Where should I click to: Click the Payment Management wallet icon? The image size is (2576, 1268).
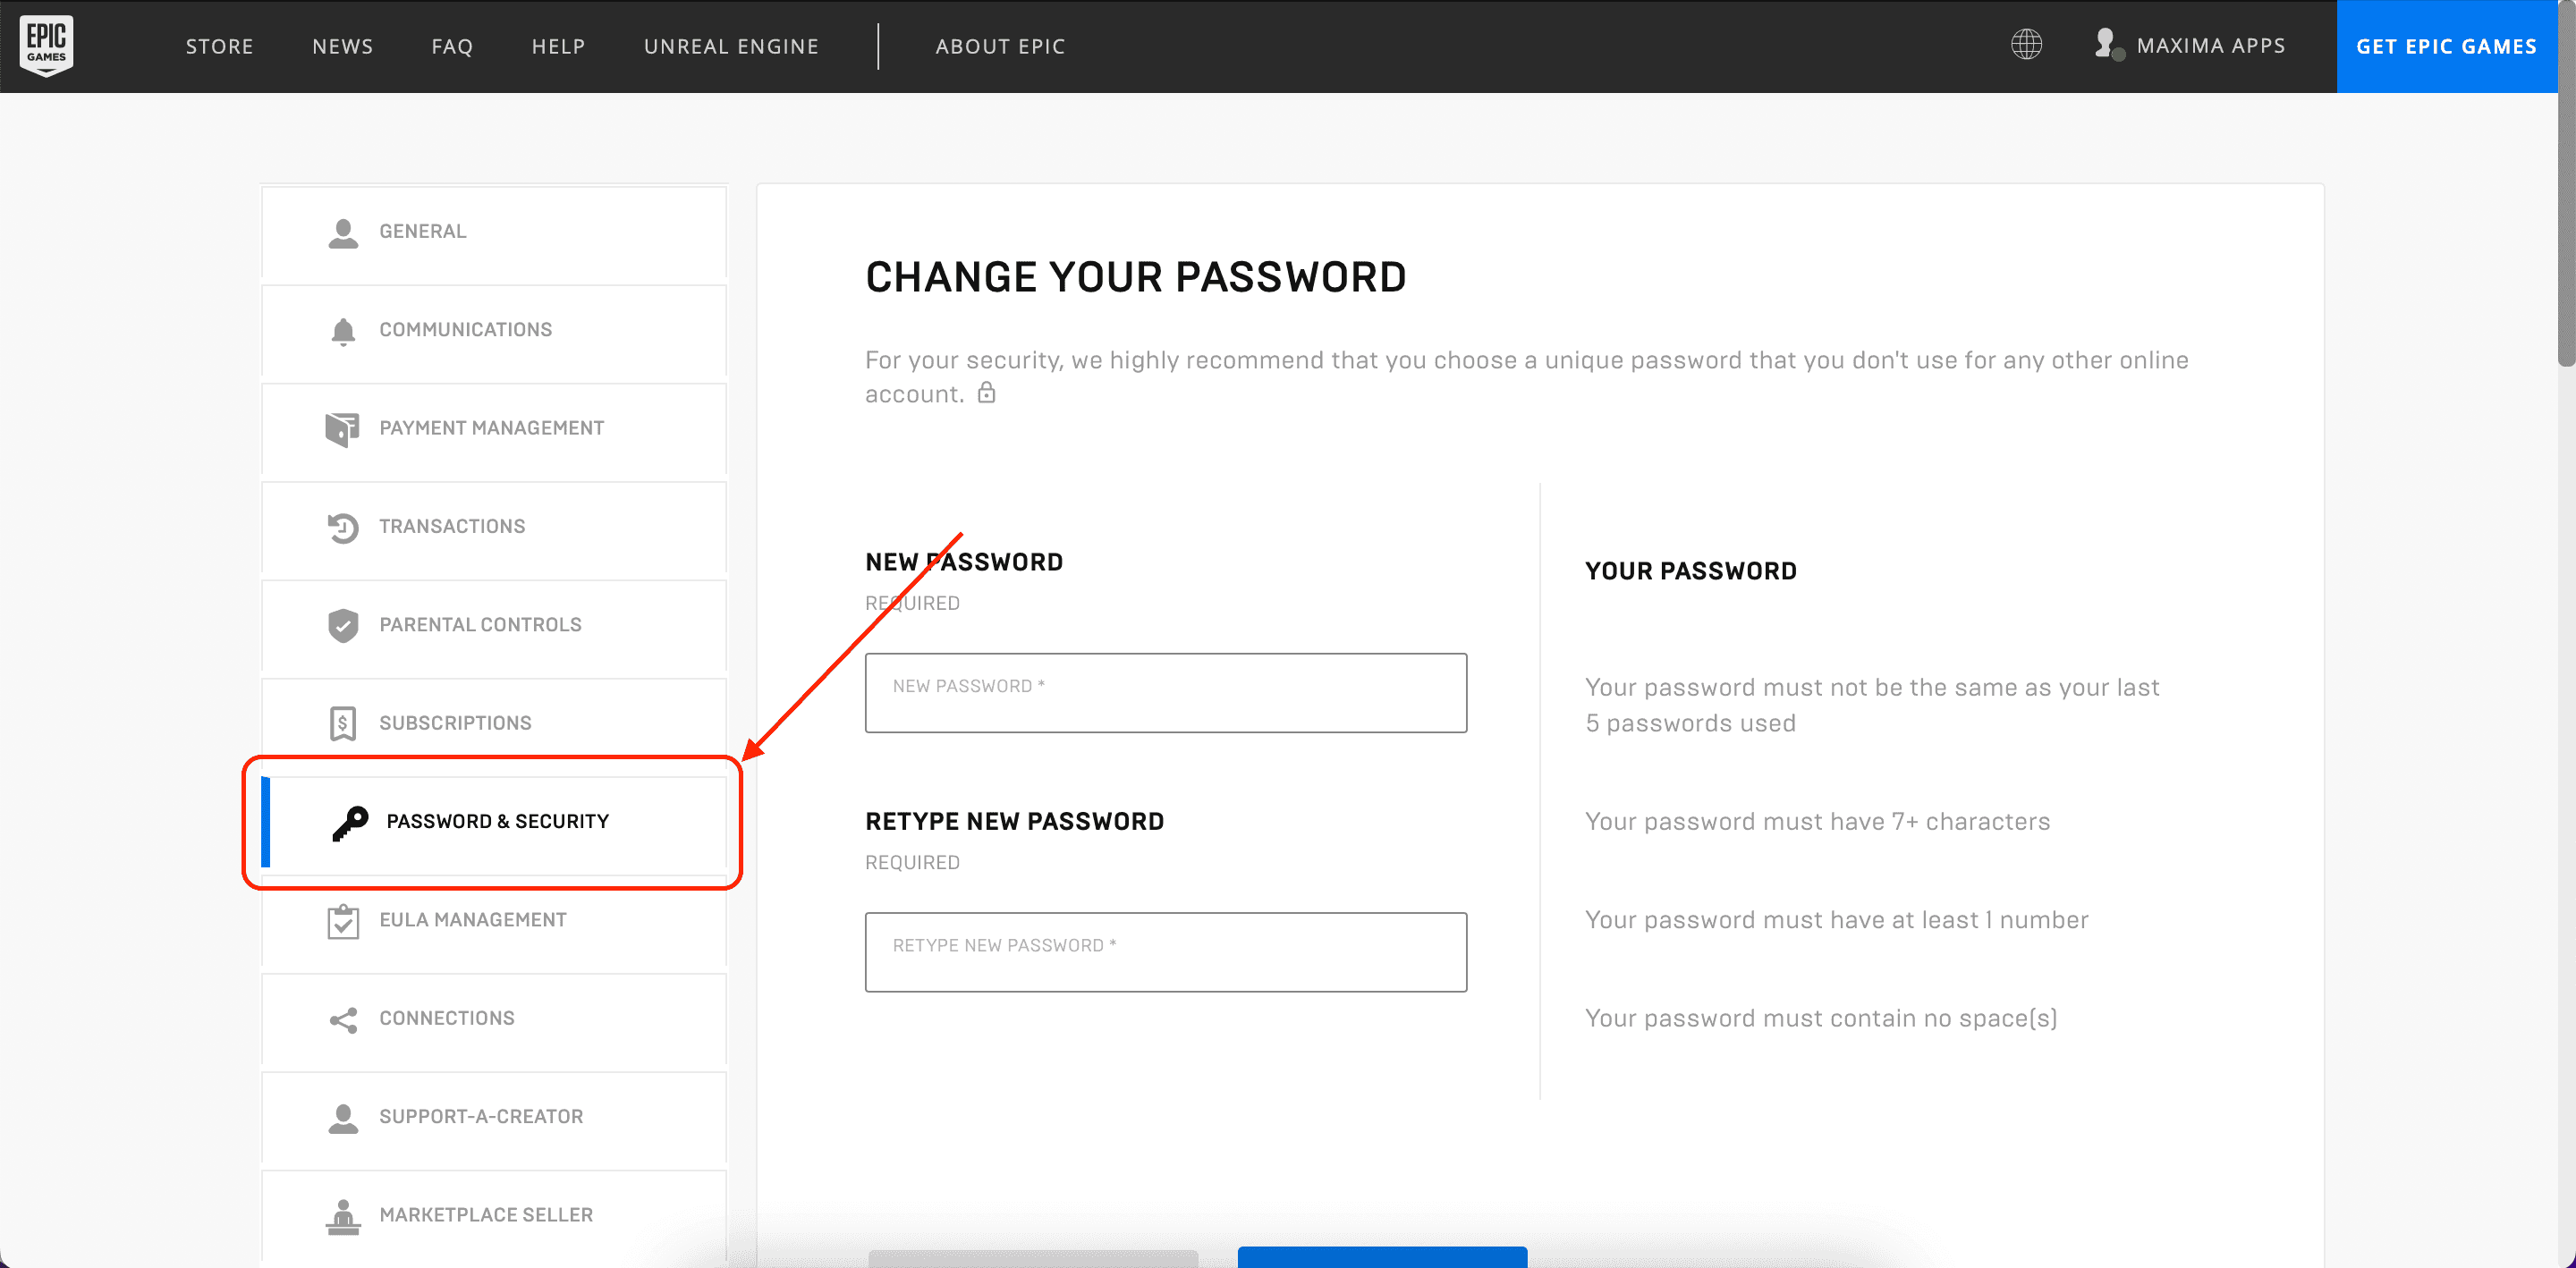[342, 429]
